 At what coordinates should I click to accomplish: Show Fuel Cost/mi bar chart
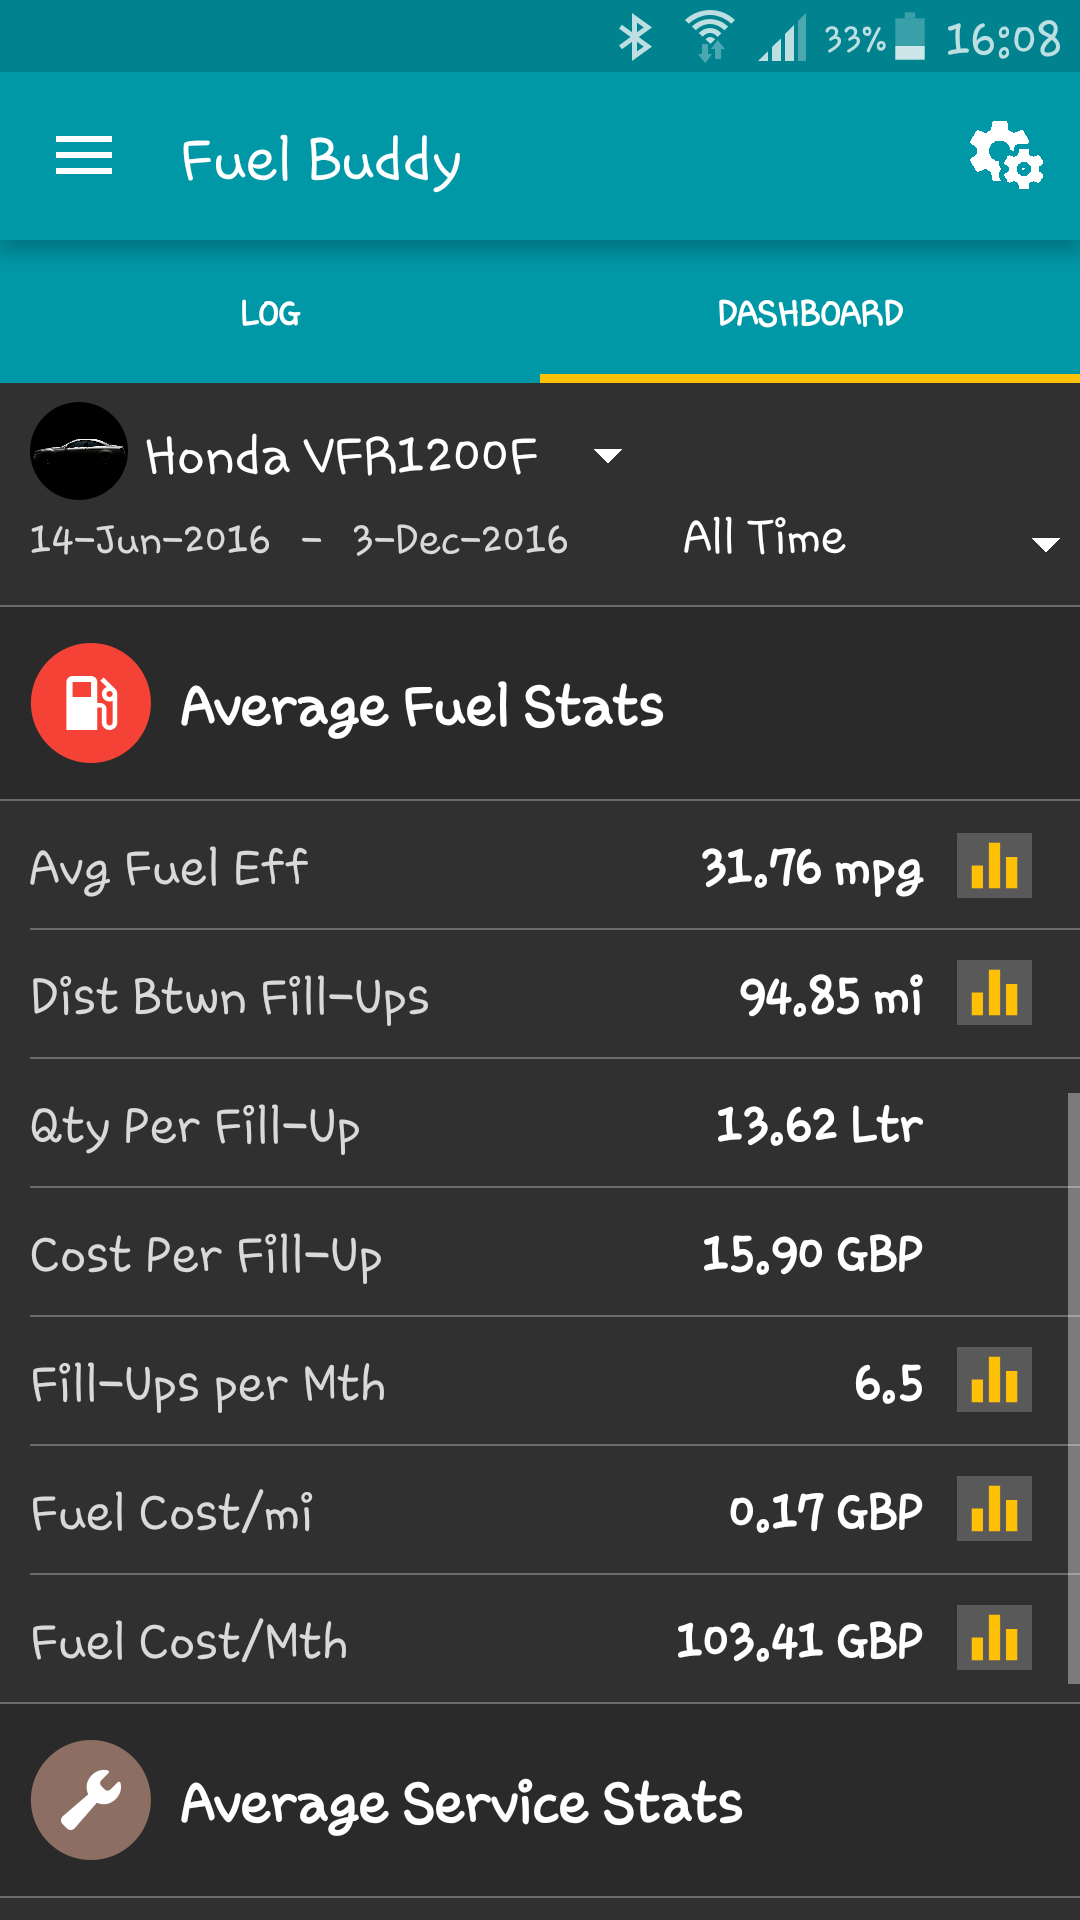pos(994,1510)
